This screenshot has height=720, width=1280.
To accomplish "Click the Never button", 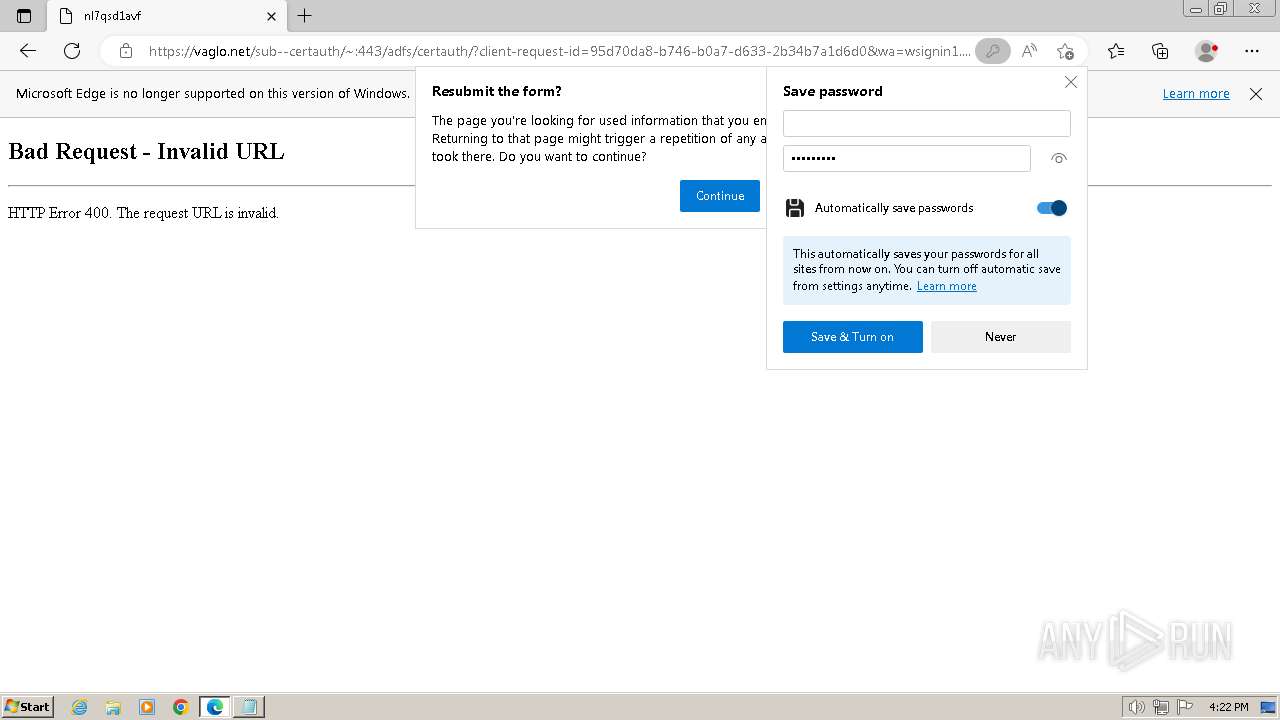I will pyautogui.click(x=1000, y=337).
